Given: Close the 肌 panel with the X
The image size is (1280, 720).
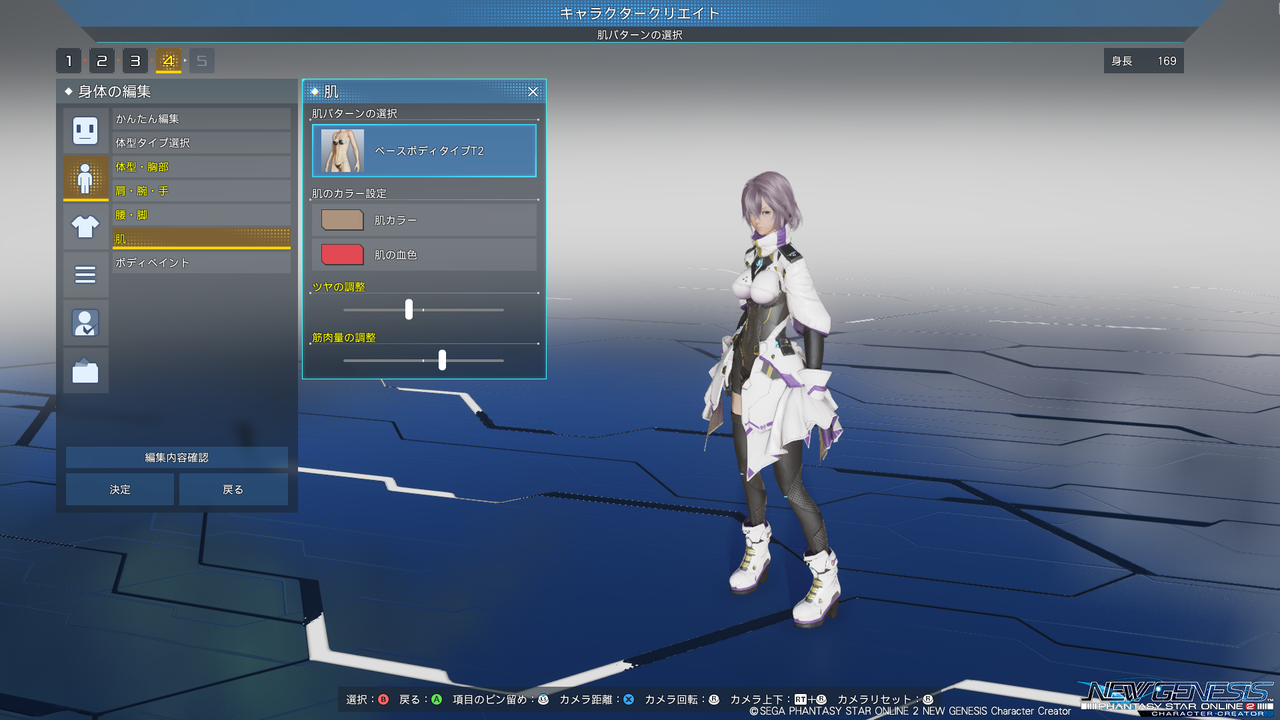Looking at the screenshot, I should click(x=533, y=92).
